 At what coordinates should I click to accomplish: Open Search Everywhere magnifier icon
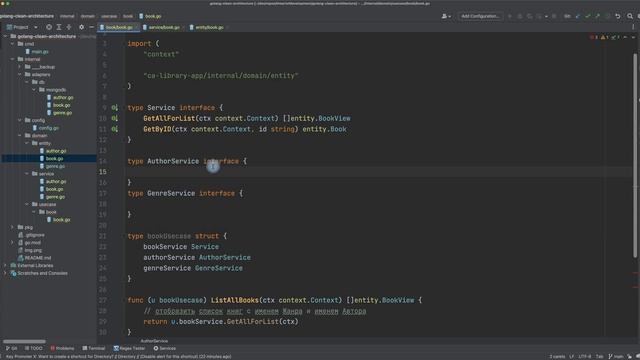point(630,16)
